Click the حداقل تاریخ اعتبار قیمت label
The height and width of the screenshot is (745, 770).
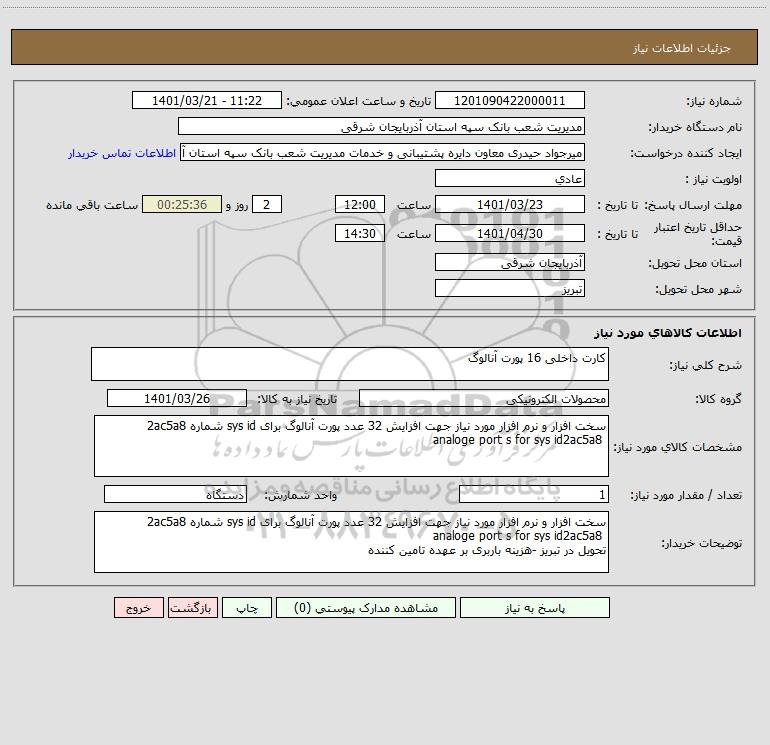[698, 234]
